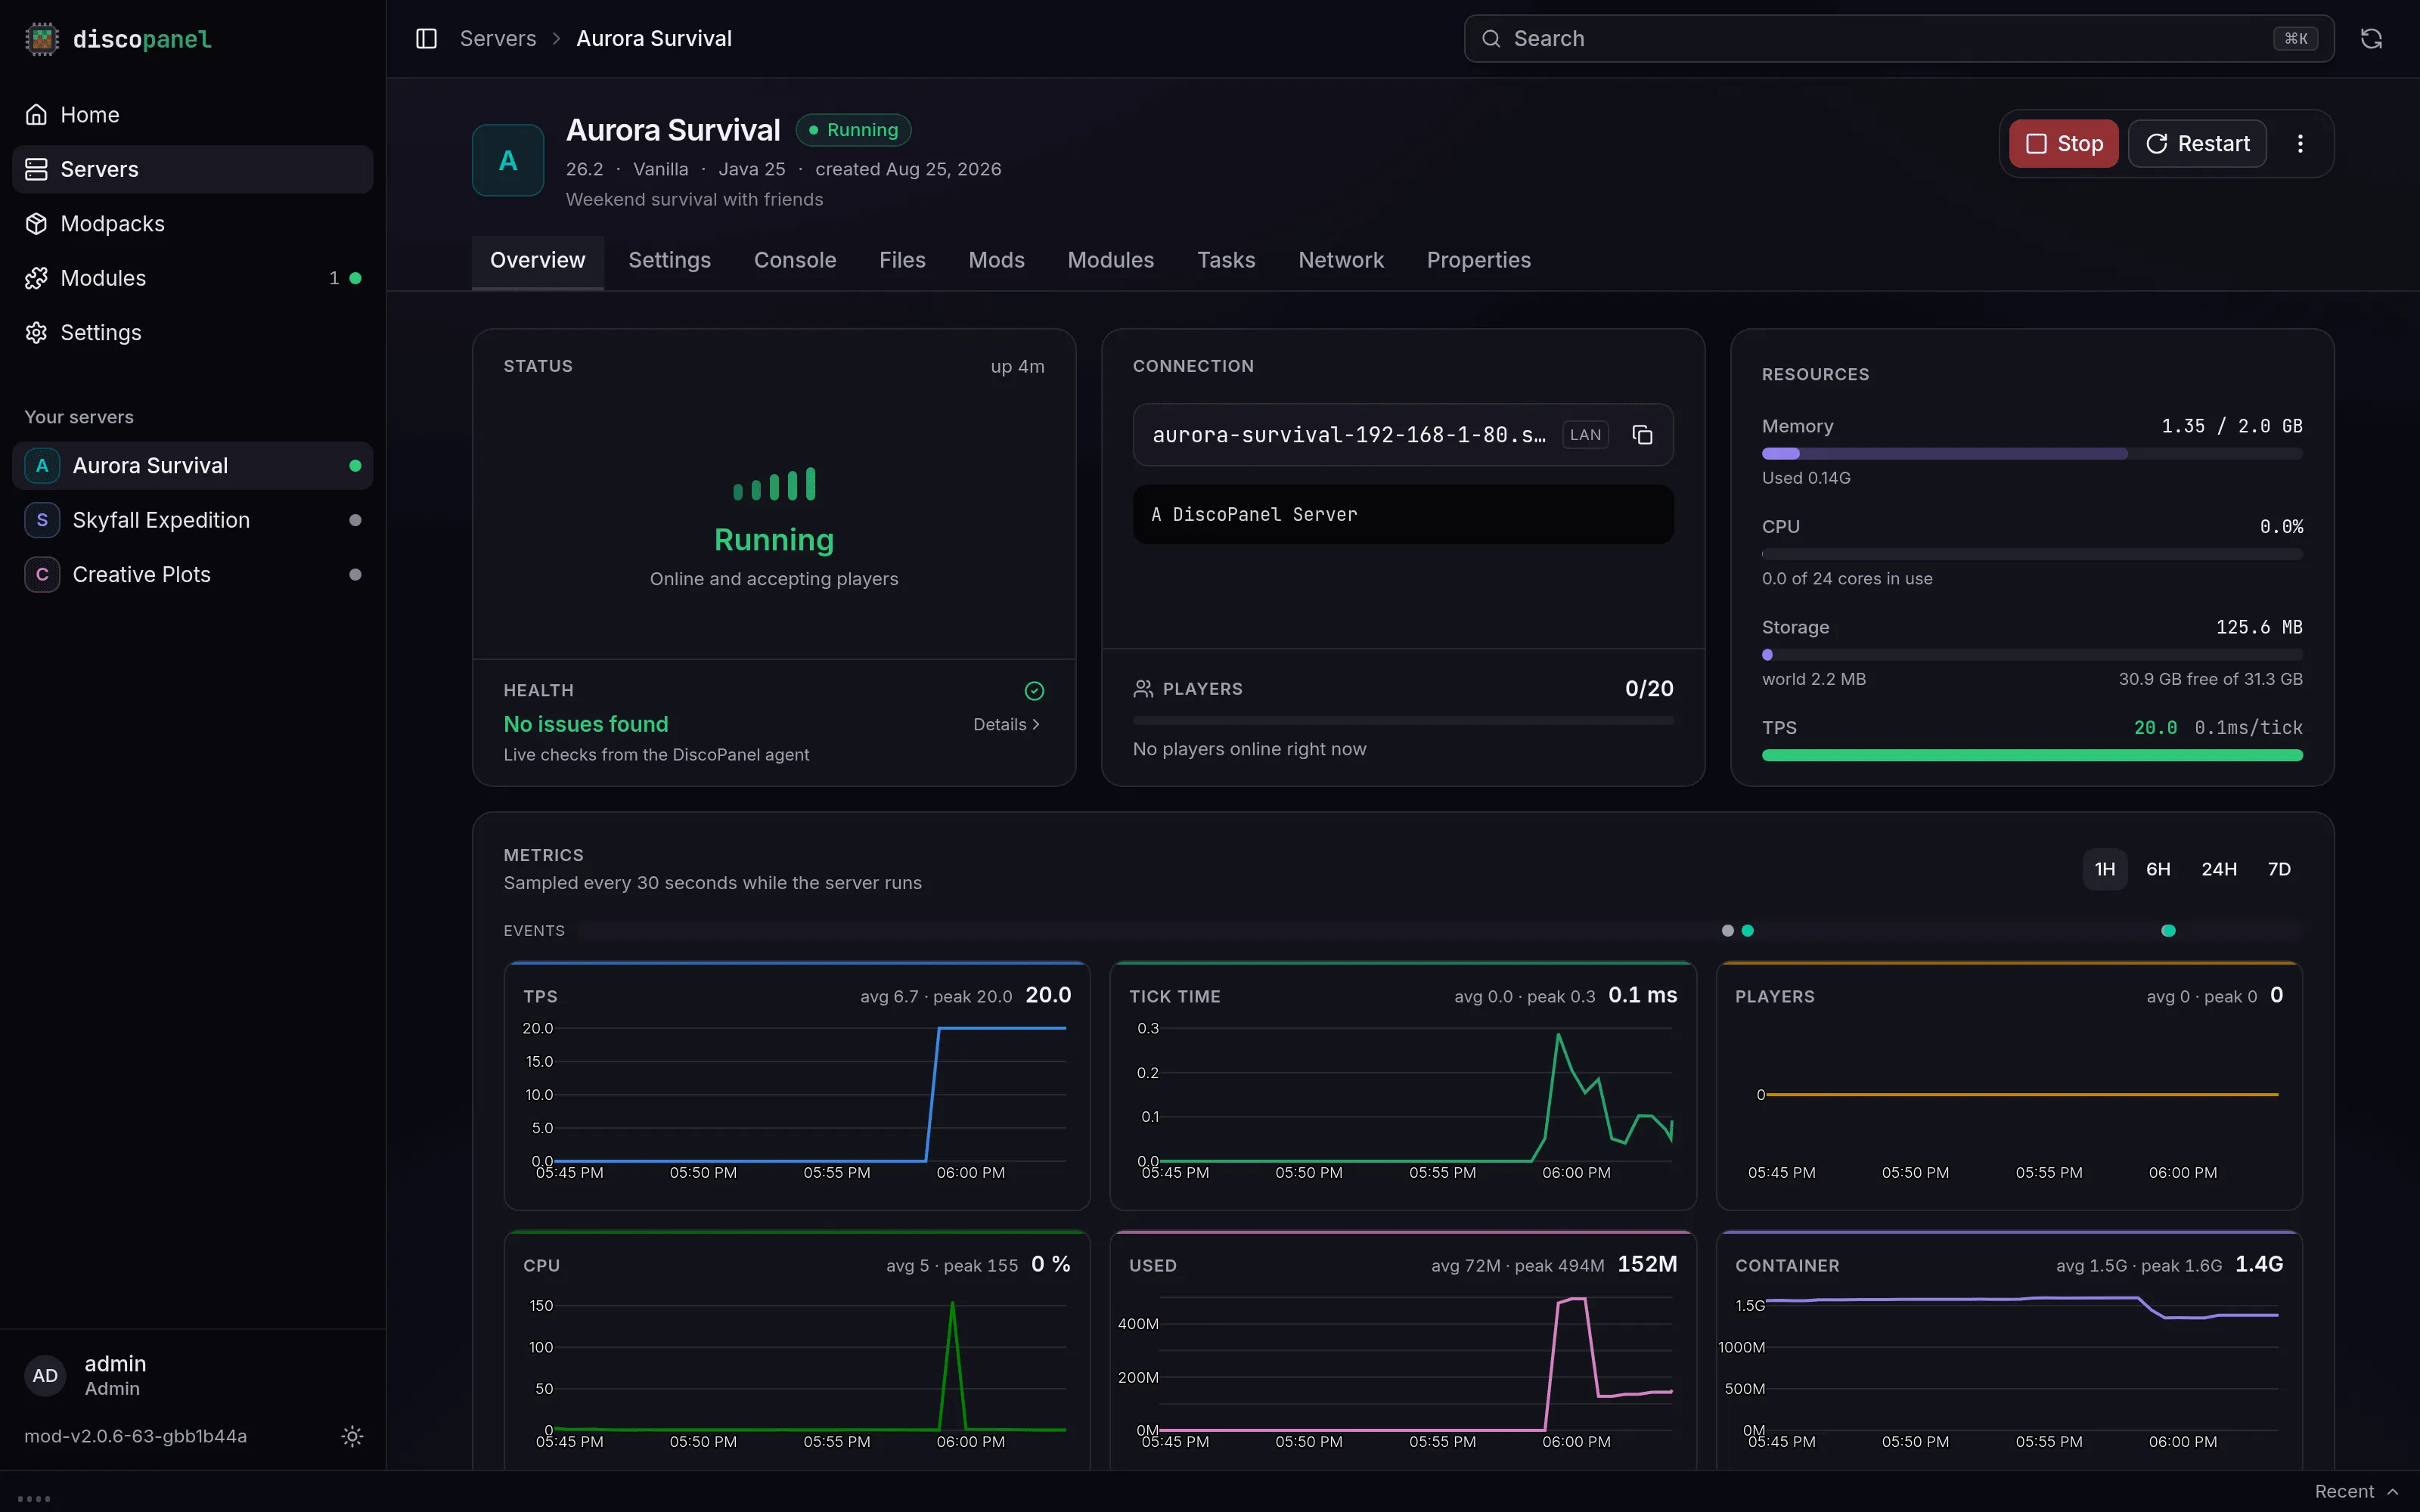Open sidebar Settings page
The image size is (2420, 1512).
point(192,333)
